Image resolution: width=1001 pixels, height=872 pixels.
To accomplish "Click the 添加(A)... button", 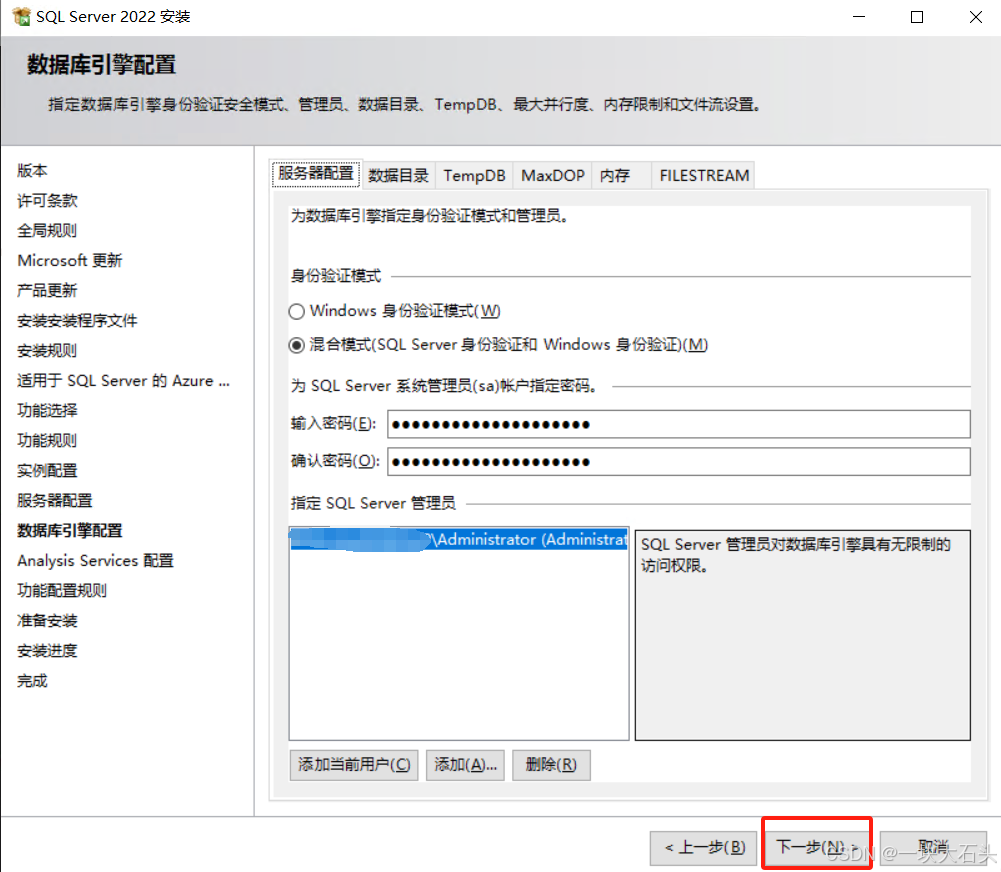I will (x=465, y=765).
